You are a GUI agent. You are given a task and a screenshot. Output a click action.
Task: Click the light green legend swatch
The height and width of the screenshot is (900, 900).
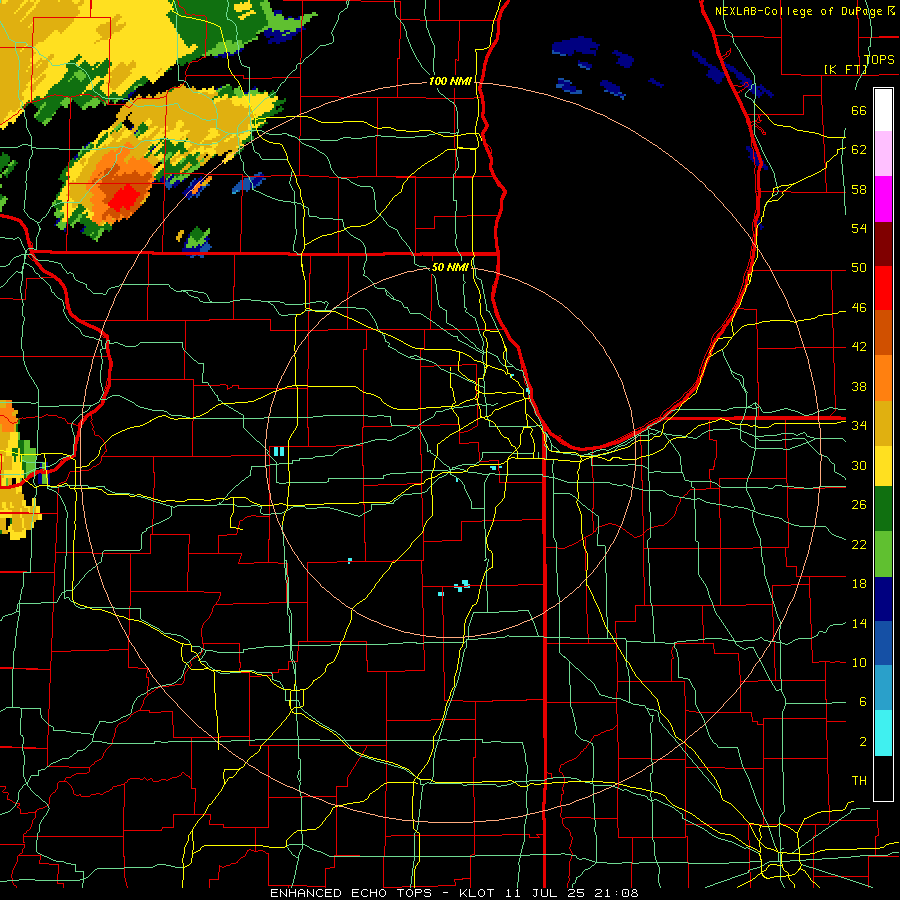[x=883, y=554]
